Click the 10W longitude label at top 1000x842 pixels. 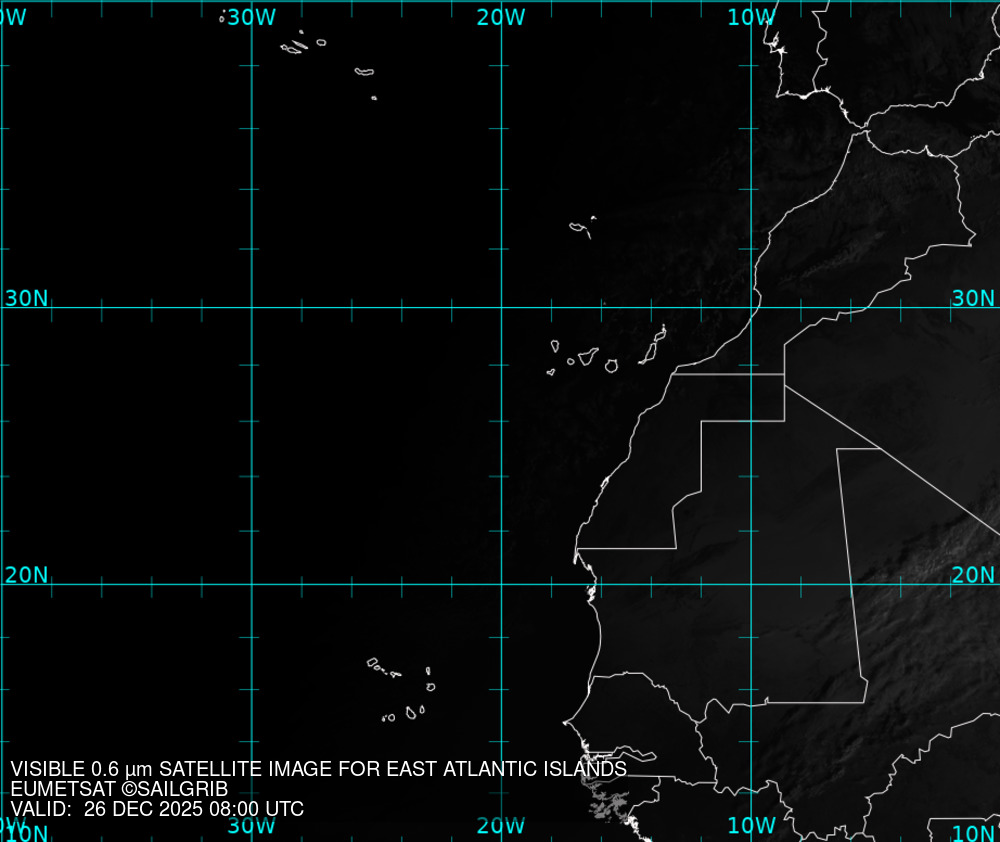(x=751, y=17)
